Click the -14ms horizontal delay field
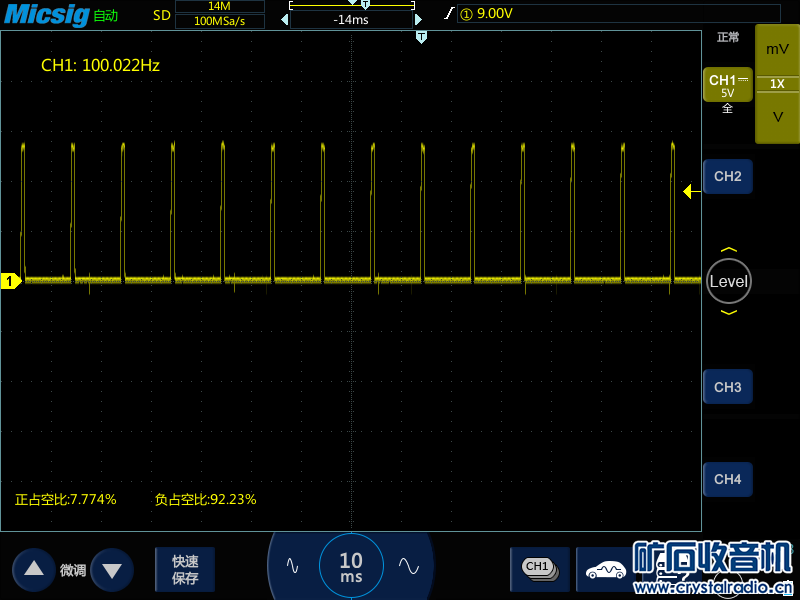This screenshot has height=600, width=800. coord(350,19)
